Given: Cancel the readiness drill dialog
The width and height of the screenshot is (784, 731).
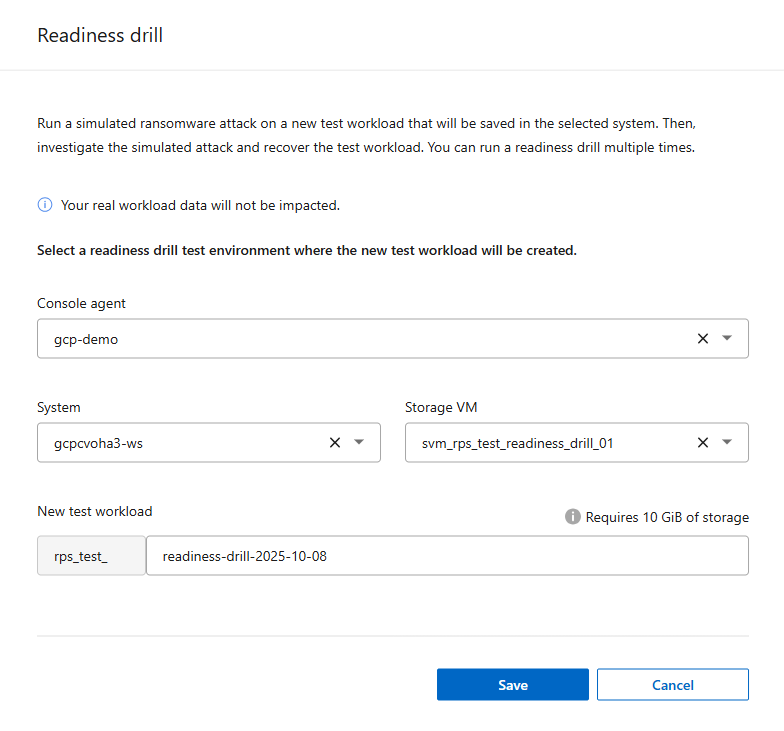Looking at the screenshot, I should tap(673, 685).
